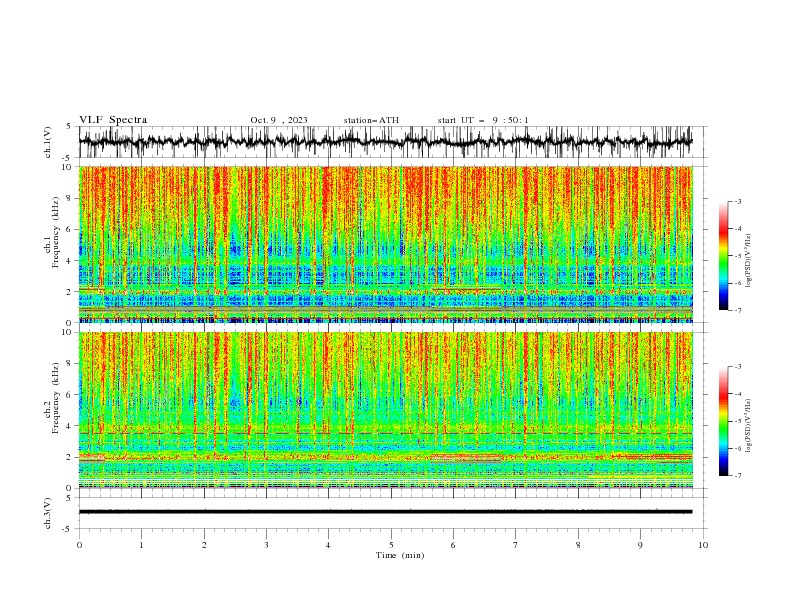Click the "-3" tick on ch.2 colorbar
This screenshot has height=612, width=792.
pyautogui.click(x=737, y=367)
